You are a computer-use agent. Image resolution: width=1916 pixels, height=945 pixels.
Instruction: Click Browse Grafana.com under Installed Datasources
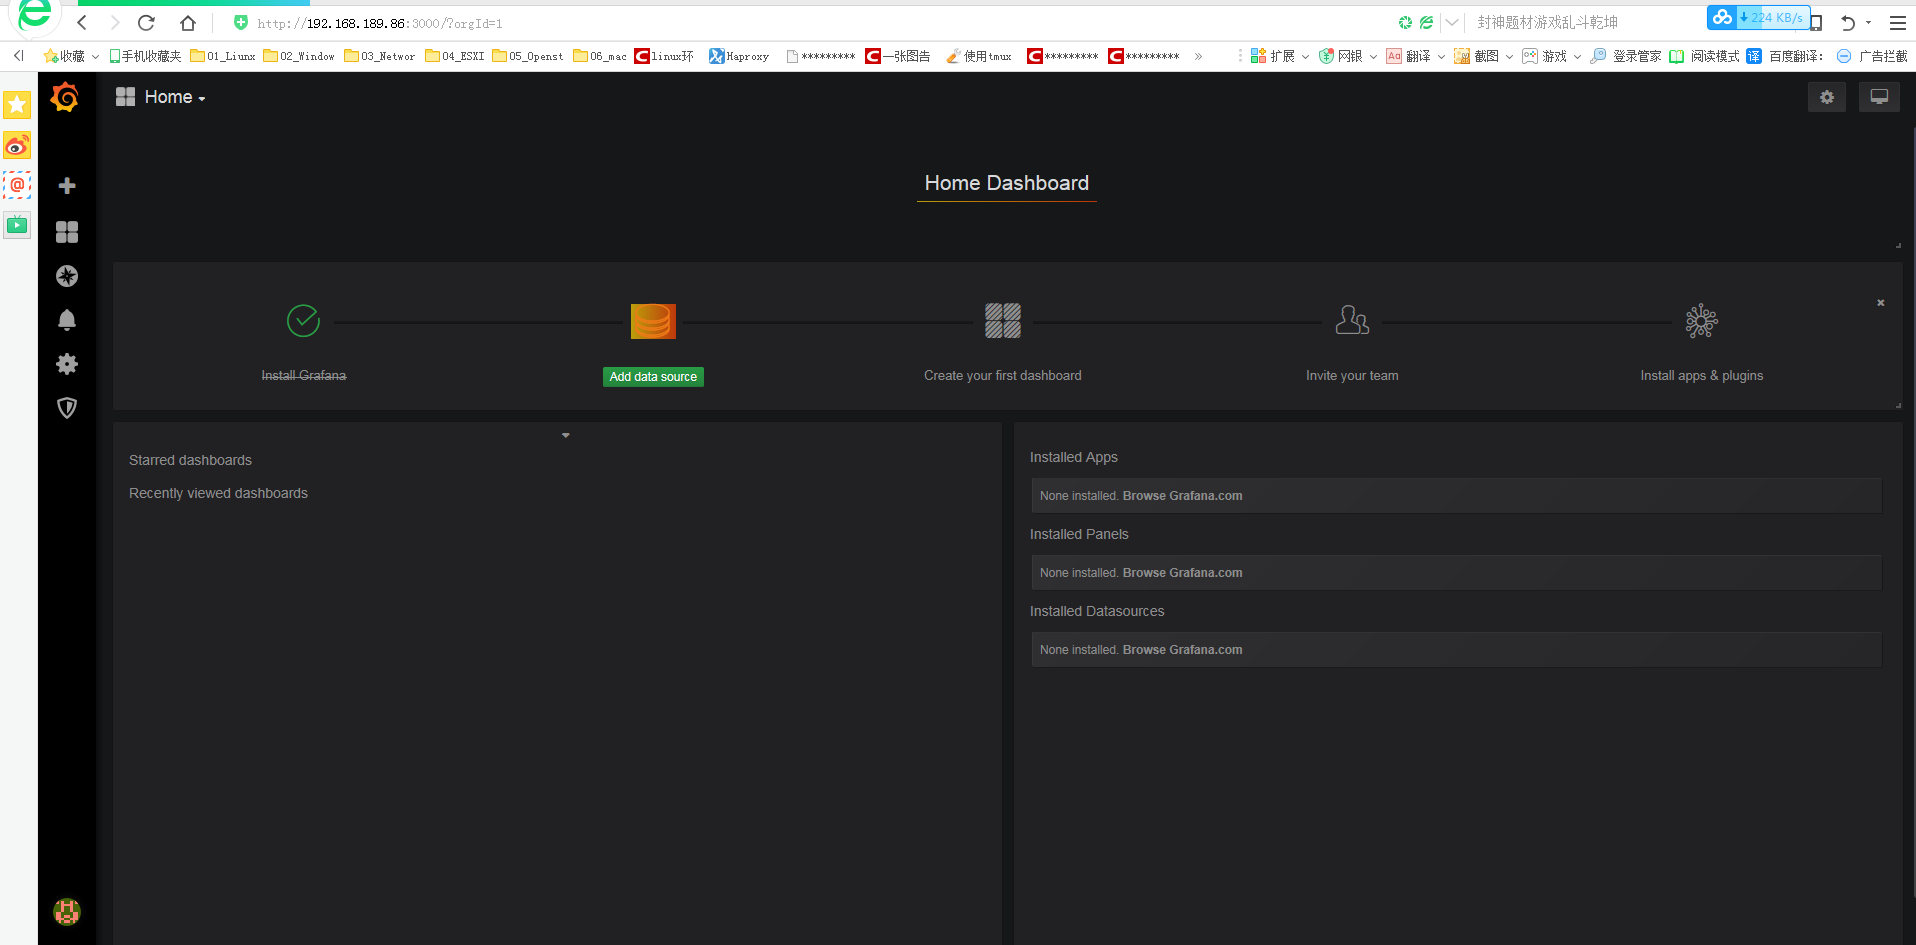tap(1182, 650)
